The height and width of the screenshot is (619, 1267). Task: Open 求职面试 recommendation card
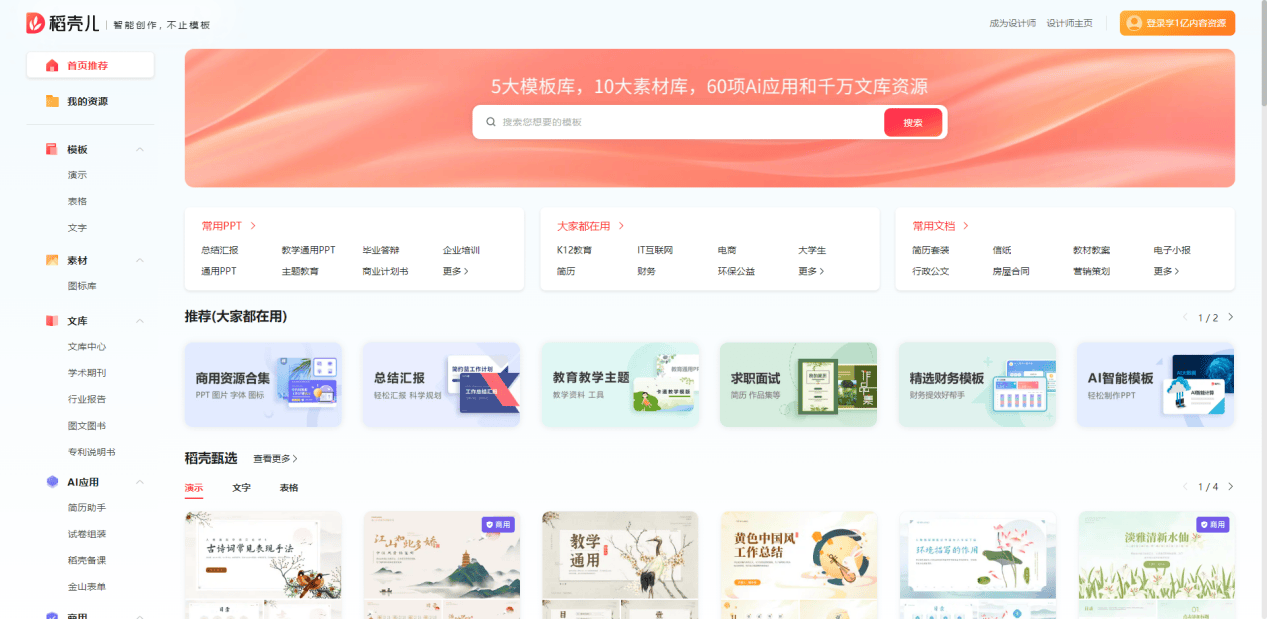(798, 385)
